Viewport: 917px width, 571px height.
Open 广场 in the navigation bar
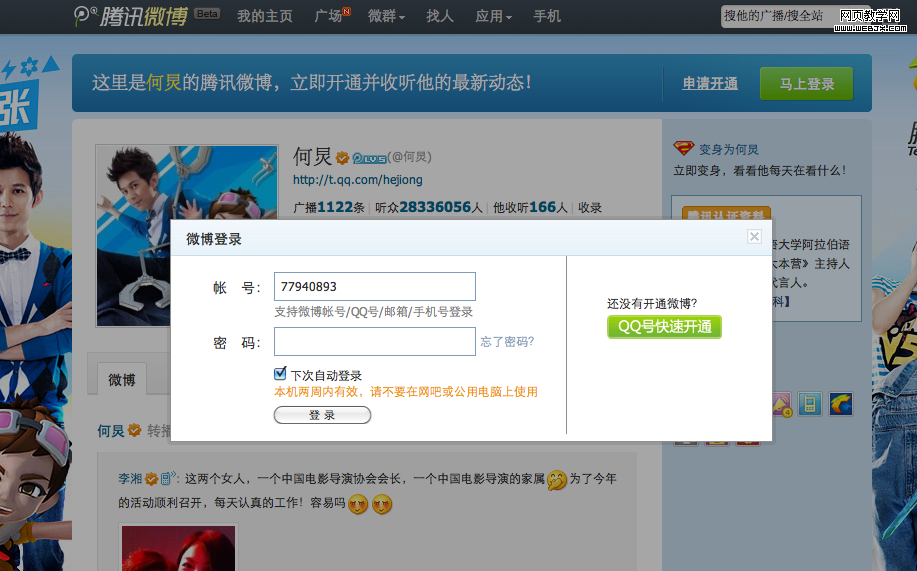[330, 16]
